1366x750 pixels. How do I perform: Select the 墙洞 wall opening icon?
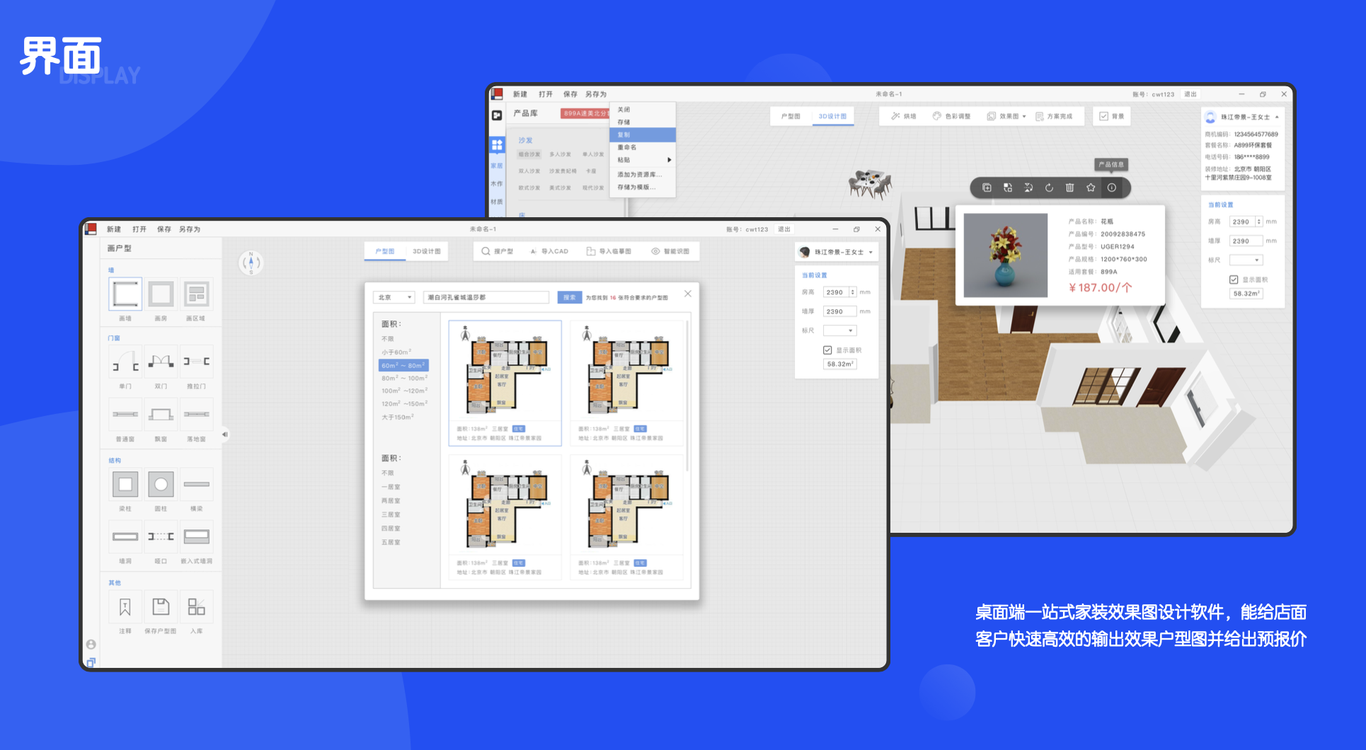[x=125, y=537]
